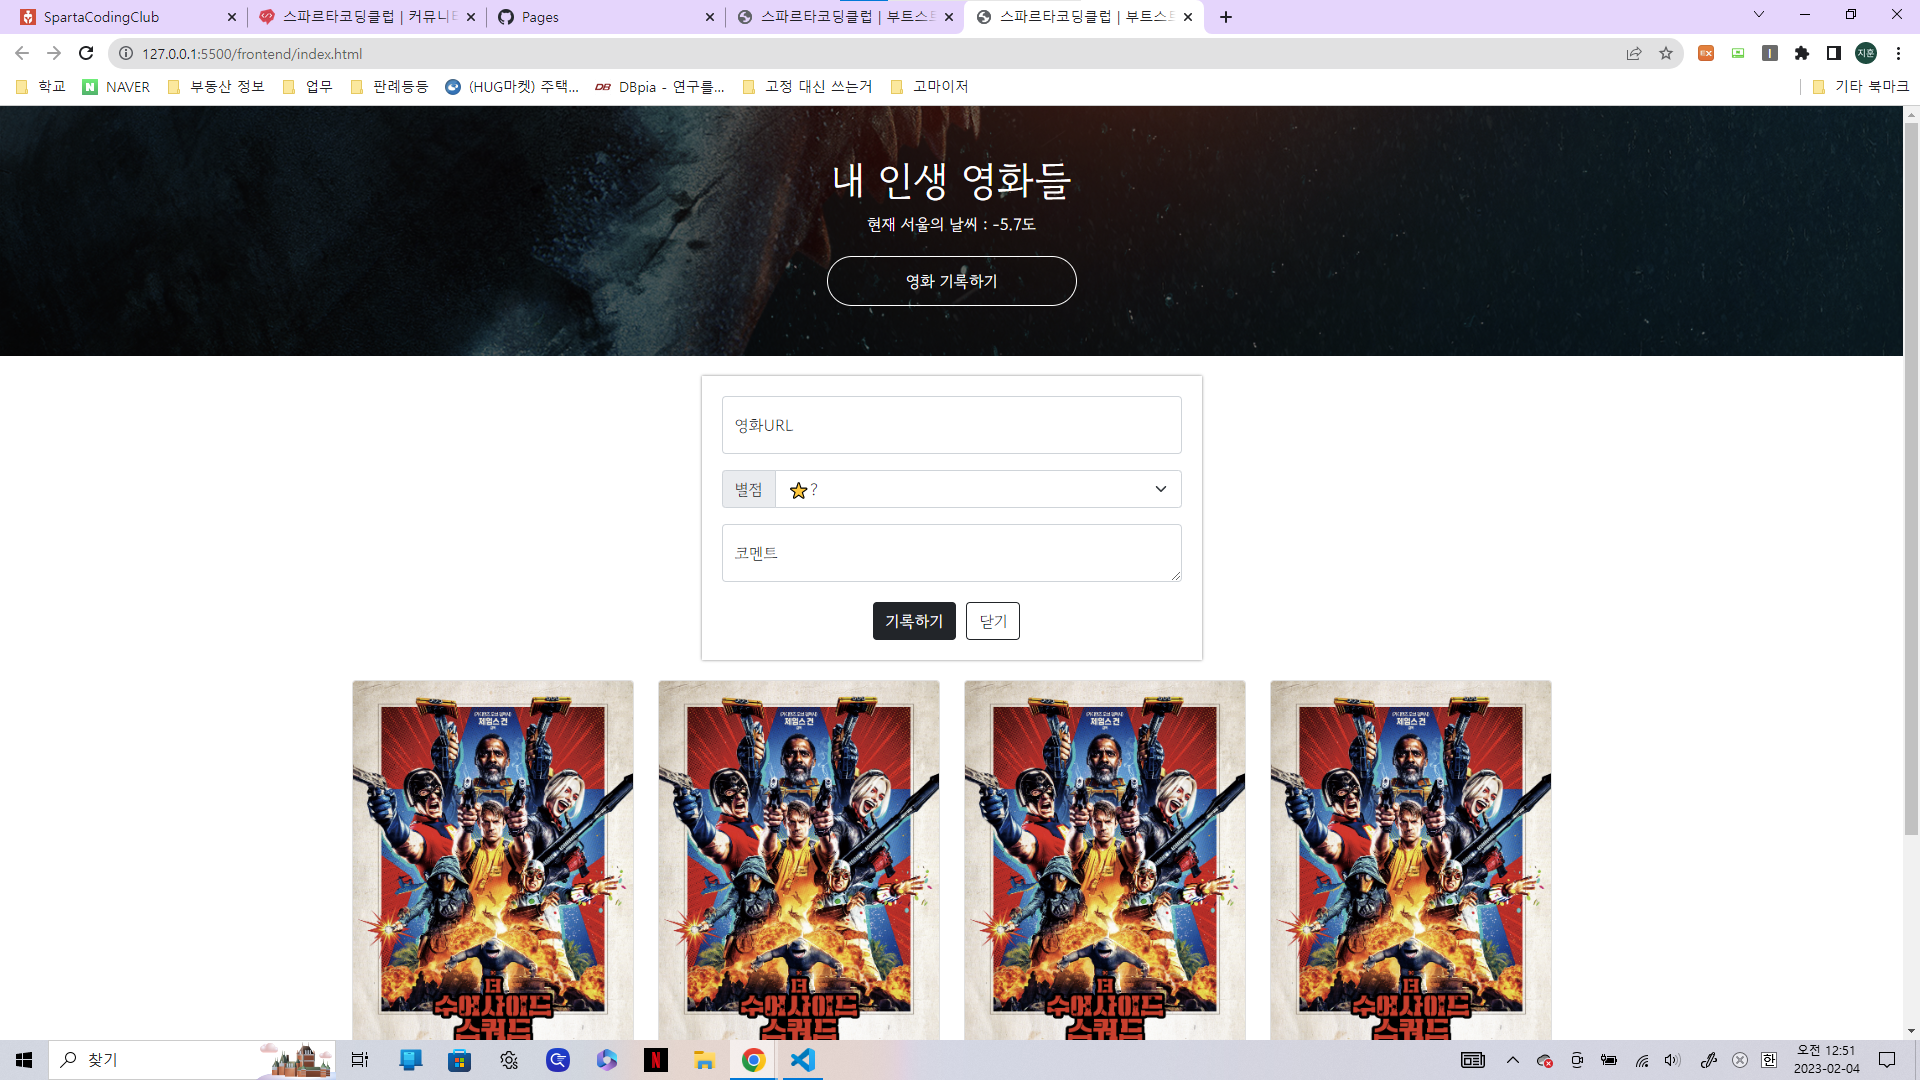Open the orange EX extension
Screen dimensions: 1920x1080
pyautogui.click(x=1706, y=53)
